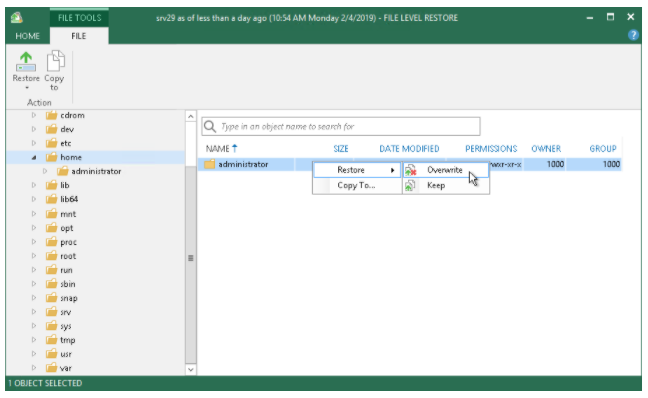Expand the lib tree node
This screenshot has height=398, width=648.
click(34, 186)
